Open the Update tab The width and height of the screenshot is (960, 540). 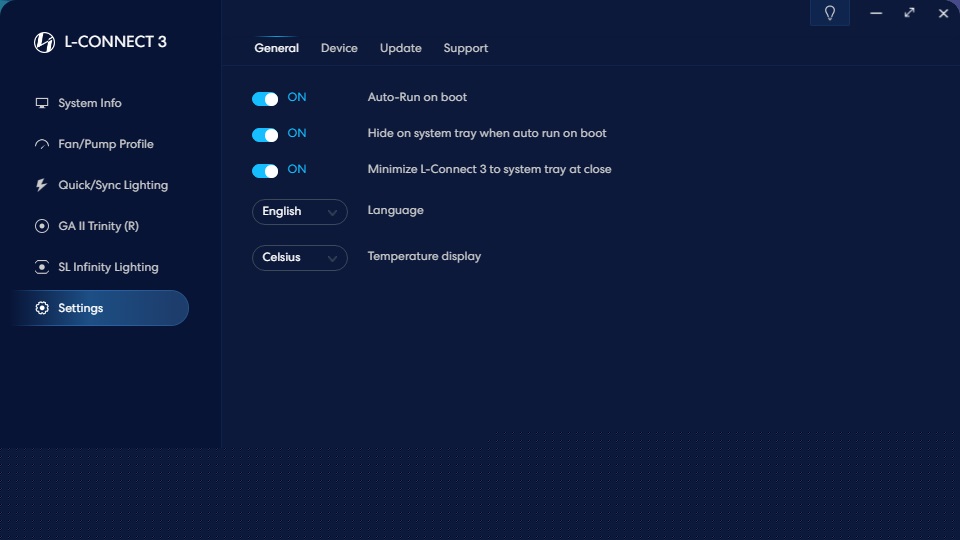(400, 48)
